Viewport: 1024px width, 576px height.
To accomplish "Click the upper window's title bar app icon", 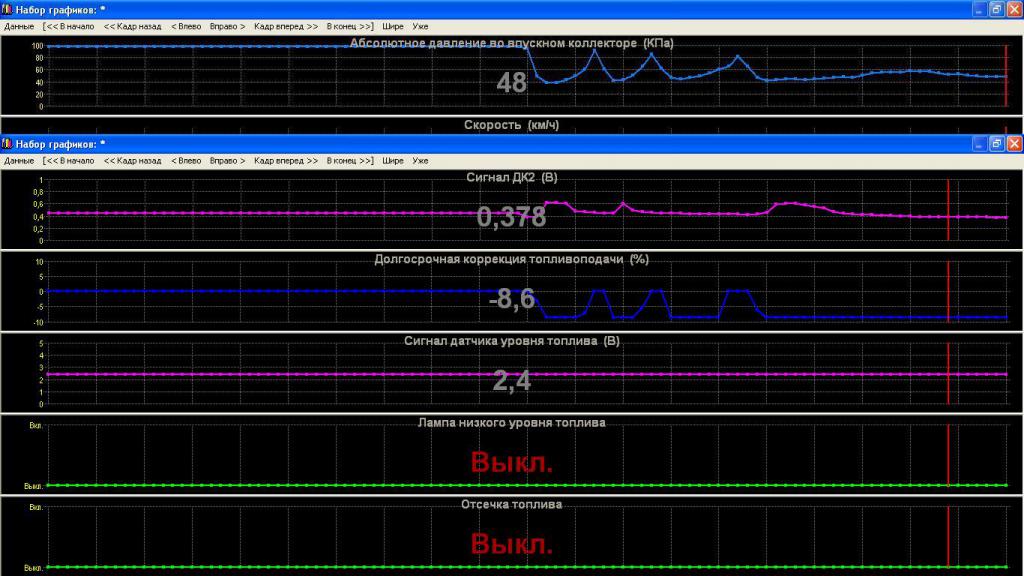I will [8, 9].
